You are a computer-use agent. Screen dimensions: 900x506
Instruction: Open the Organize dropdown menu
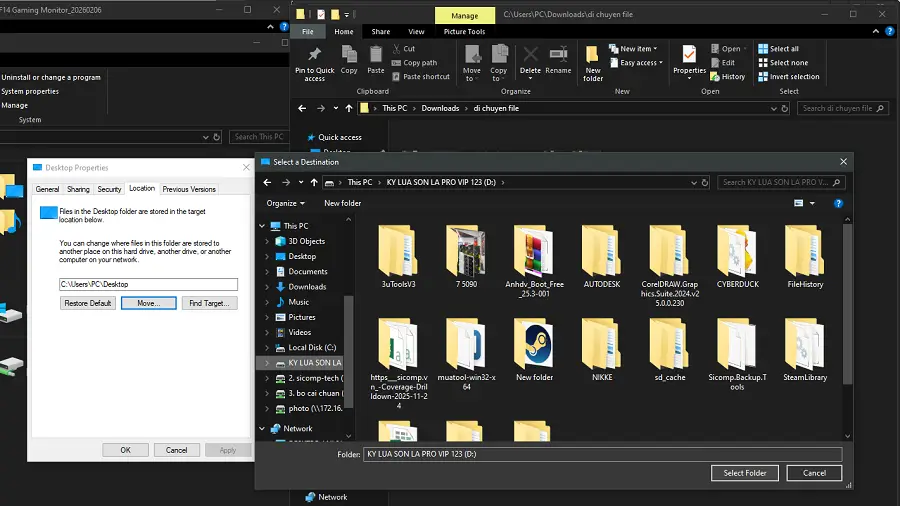pos(286,203)
